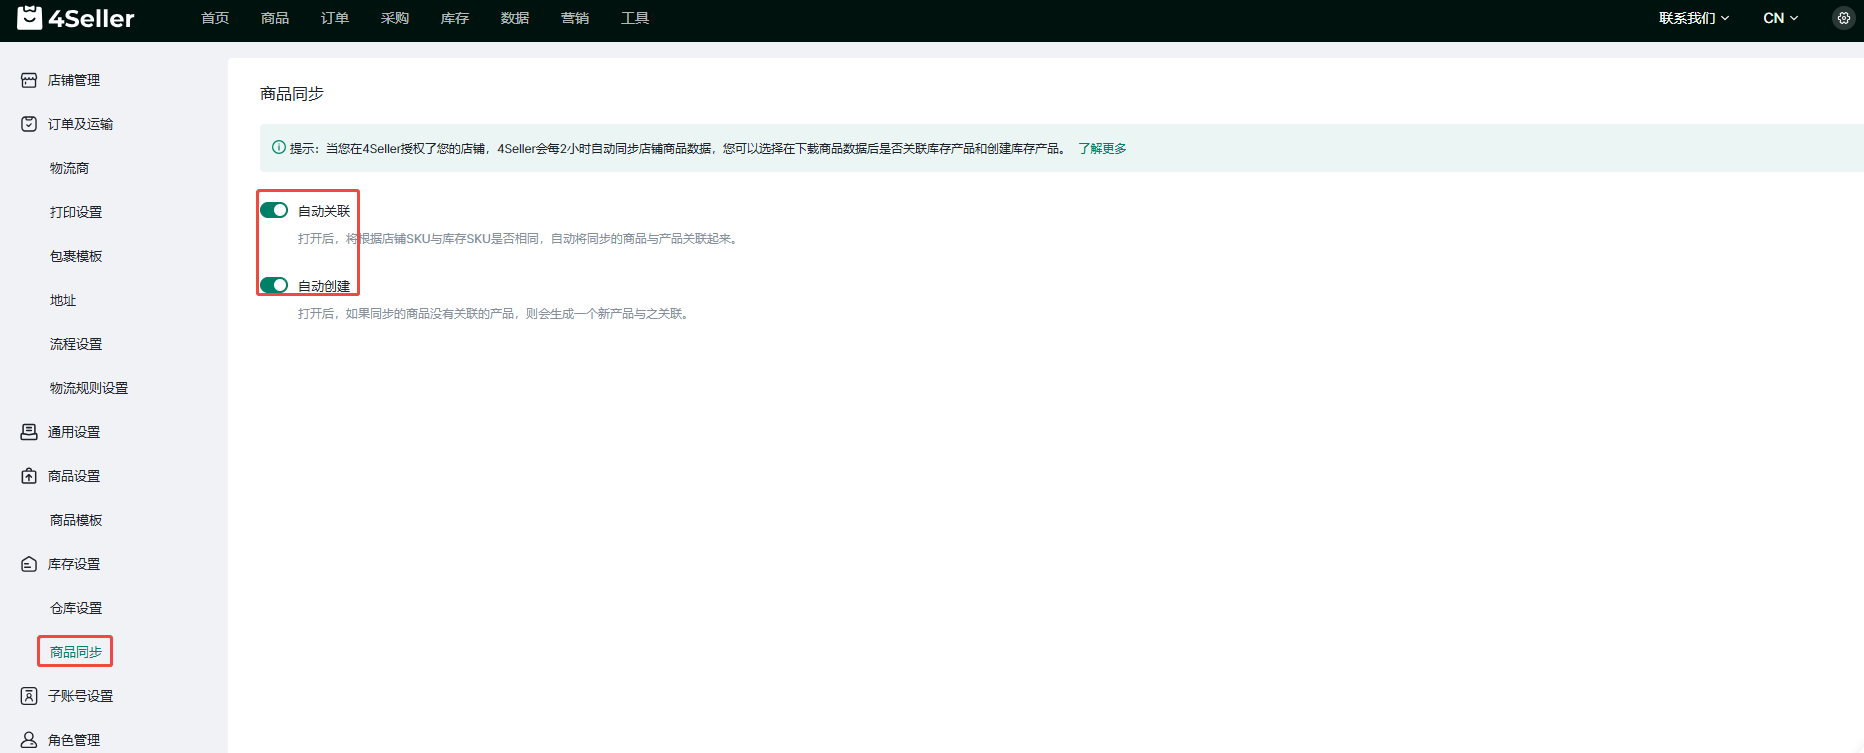Image resolution: width=1864 pixels, height=753 pixels.
Task: Open the 联系我们 dropdown
Action: point(1694,18)
